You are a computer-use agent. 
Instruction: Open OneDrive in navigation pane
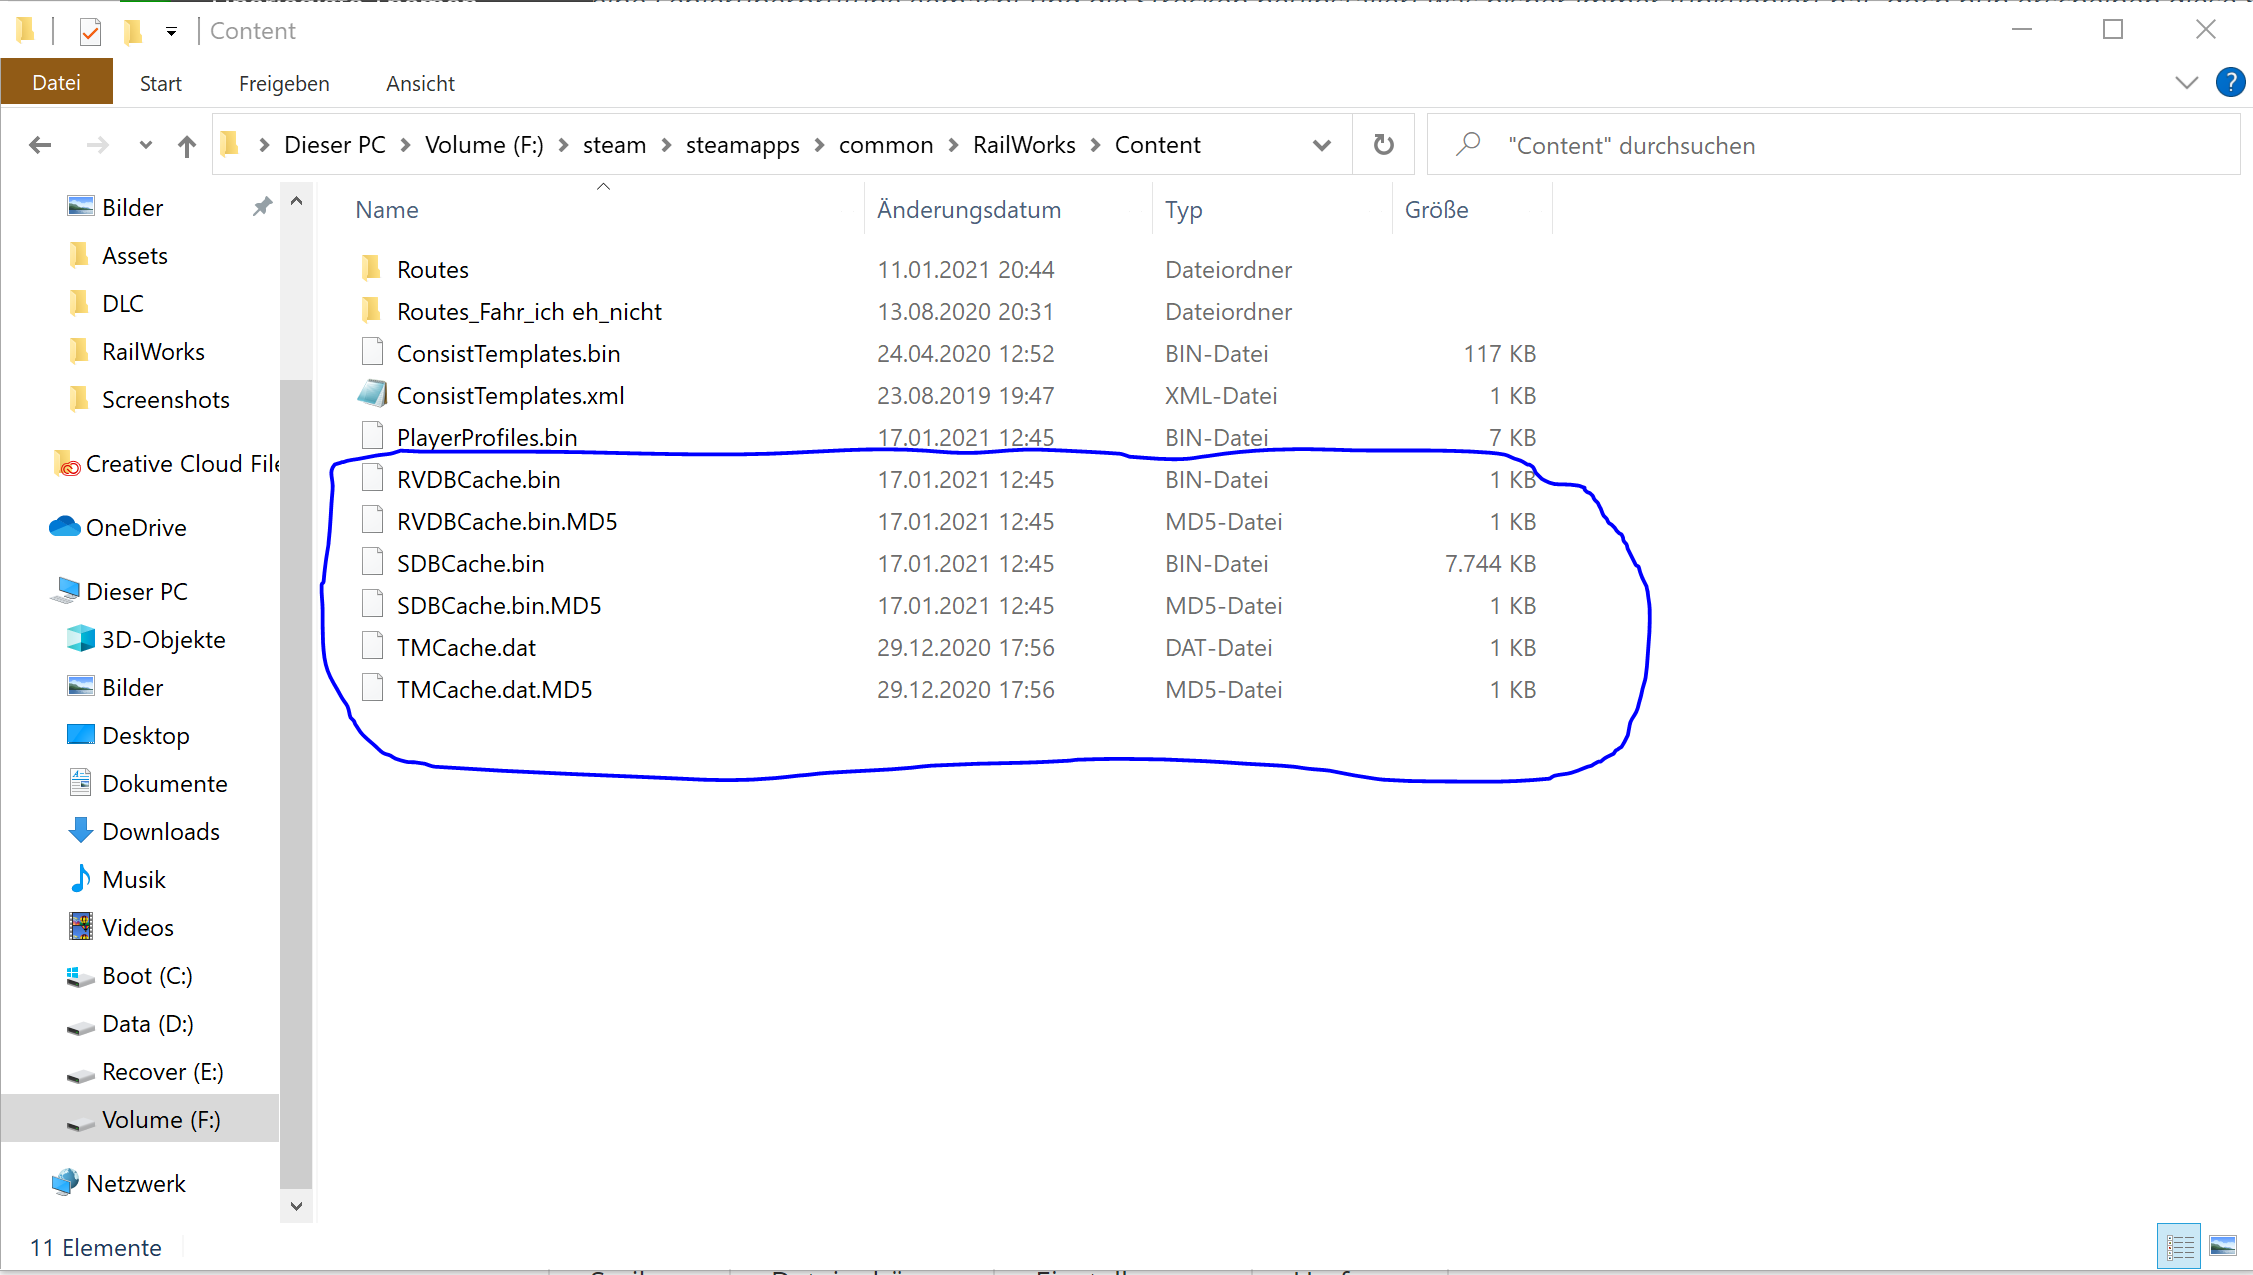point(136,527)
